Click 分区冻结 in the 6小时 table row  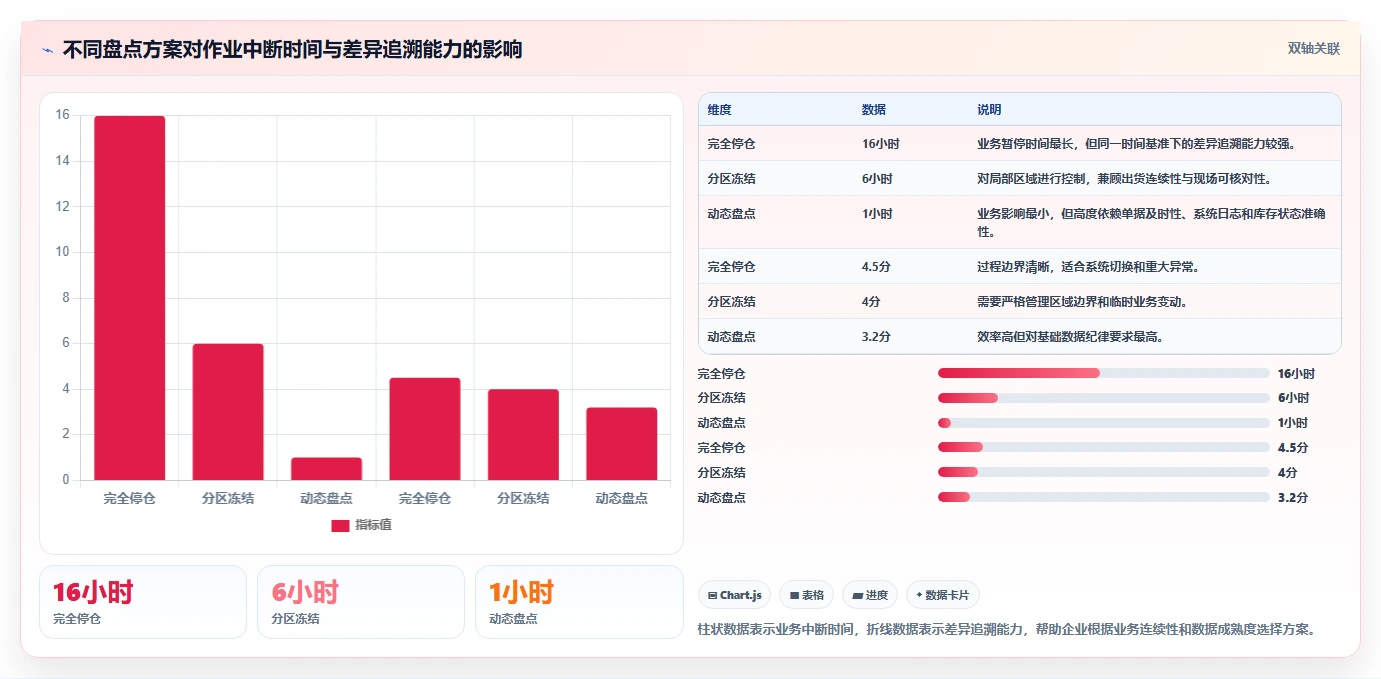731,179
